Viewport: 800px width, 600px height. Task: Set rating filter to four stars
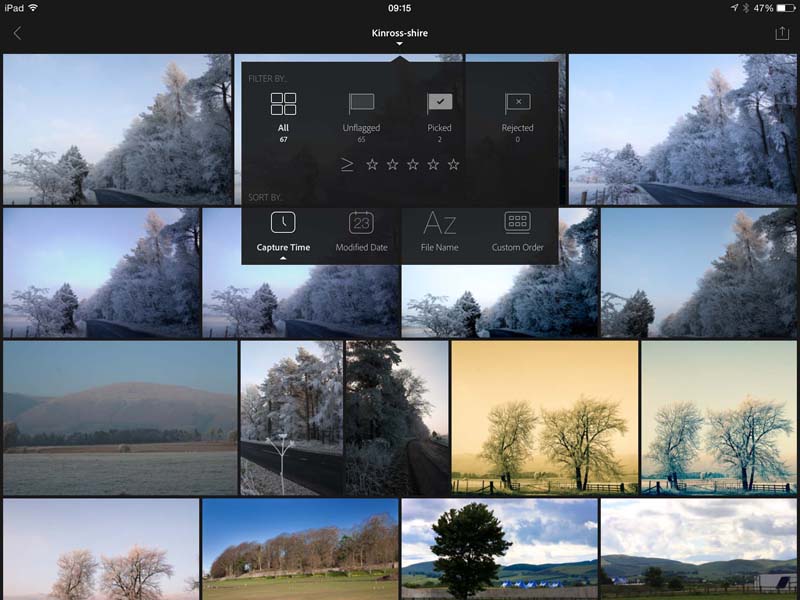coord(433,164)
